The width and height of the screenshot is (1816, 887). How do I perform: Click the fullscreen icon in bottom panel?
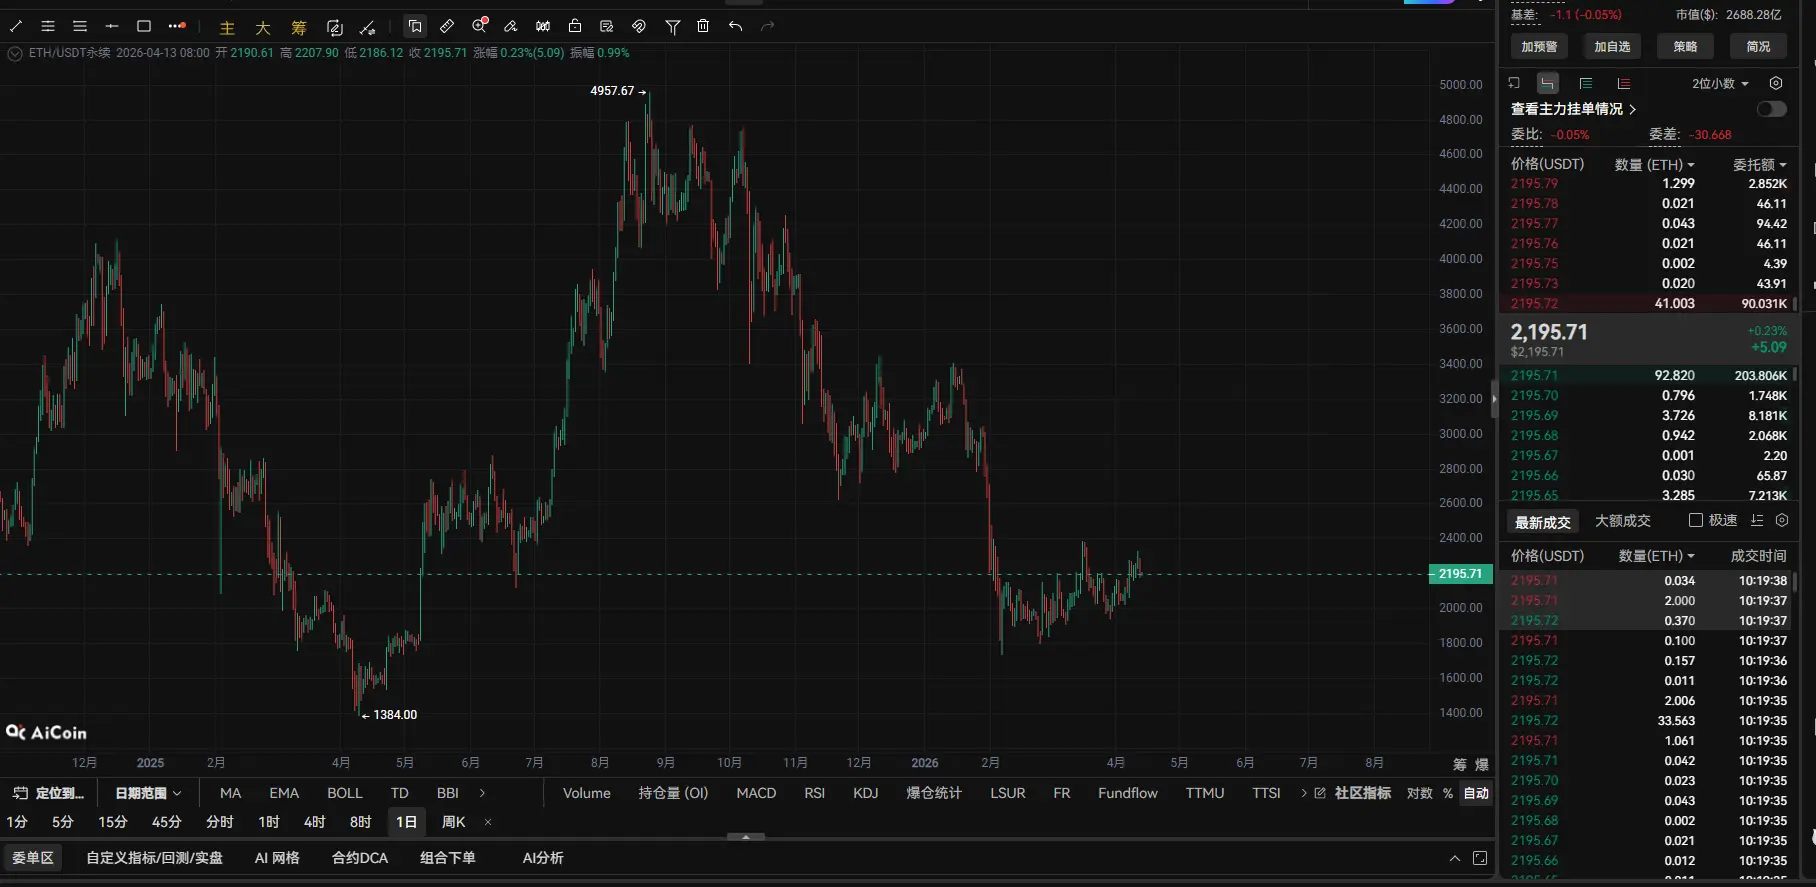tap(1480, 858)
